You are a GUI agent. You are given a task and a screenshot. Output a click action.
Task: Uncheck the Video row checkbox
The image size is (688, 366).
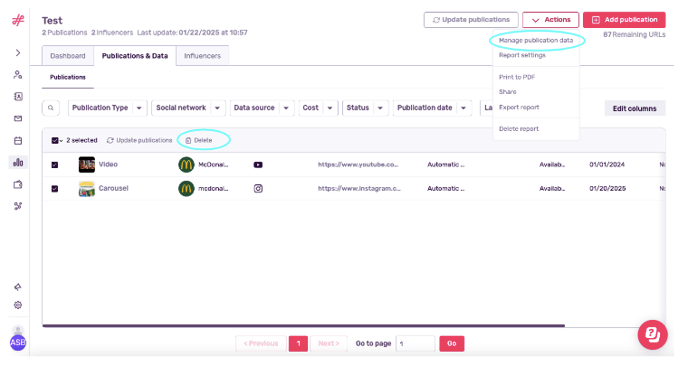click(x=55, y=165)
